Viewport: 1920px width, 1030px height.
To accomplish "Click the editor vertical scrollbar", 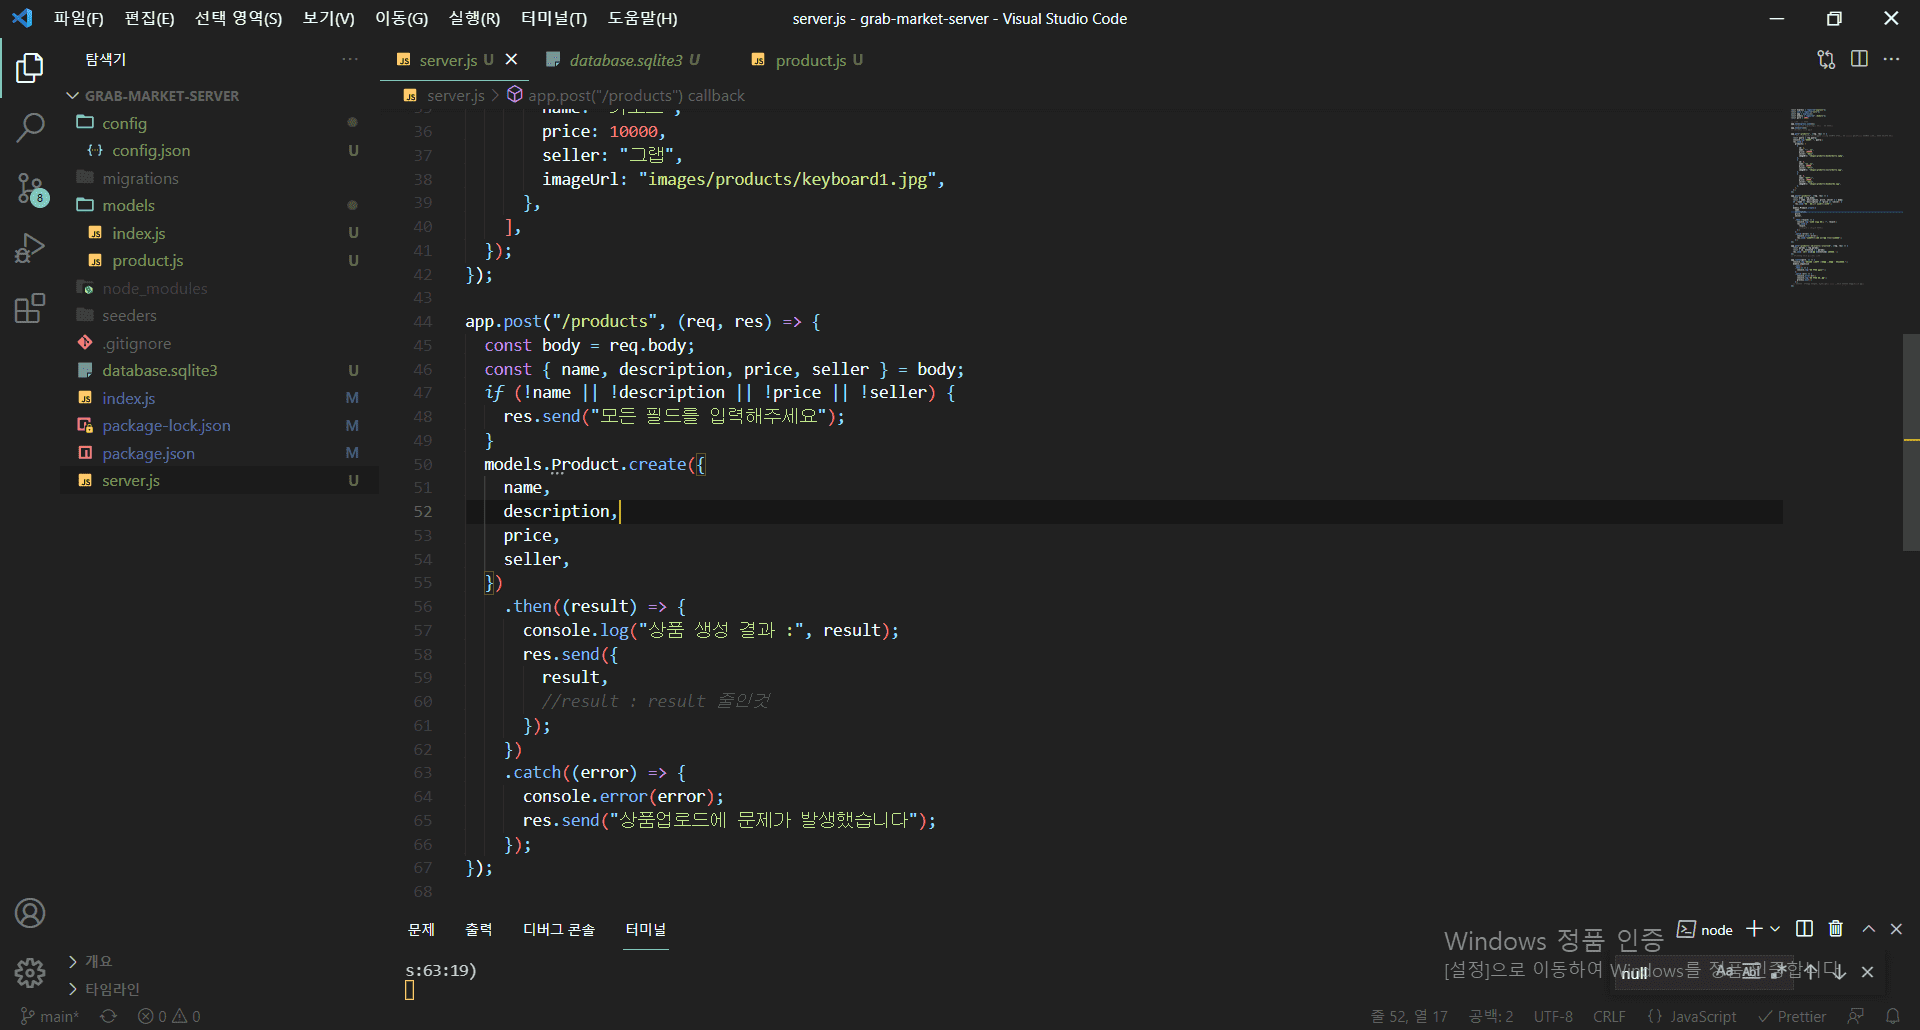I will pyautogui.click(x=1911, y=442).
